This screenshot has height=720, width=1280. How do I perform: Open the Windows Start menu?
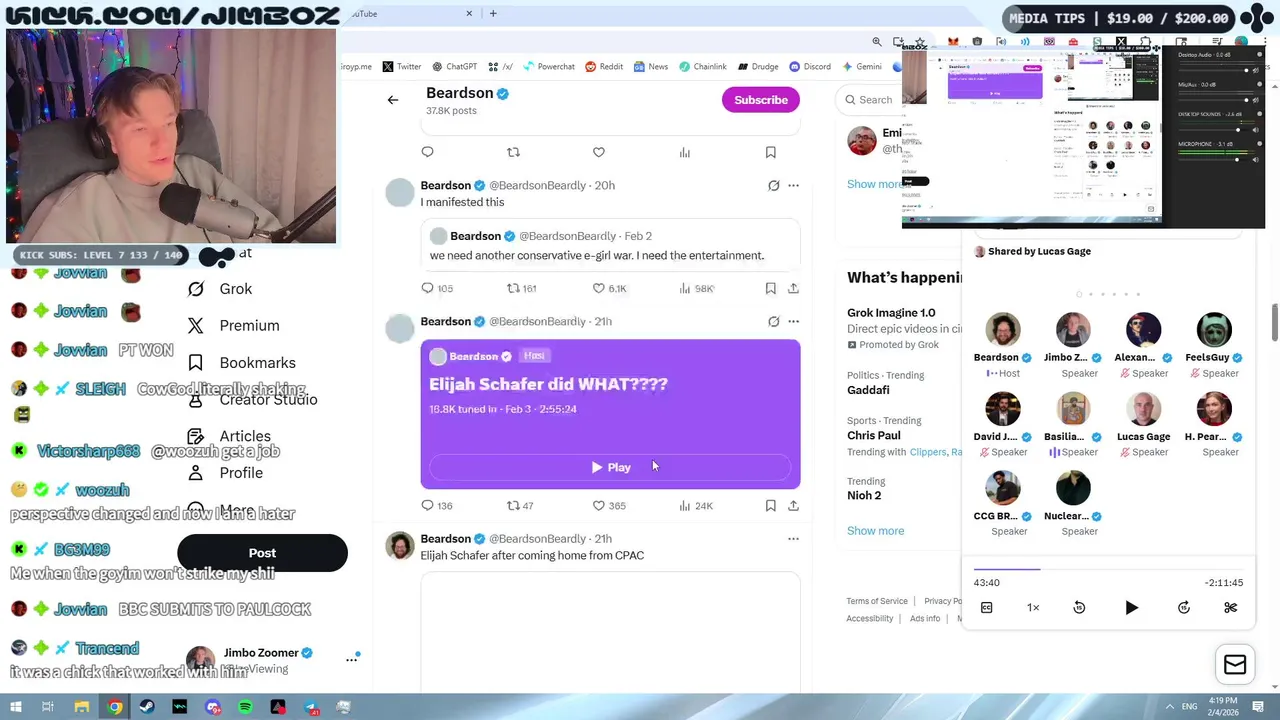(15, 707)
